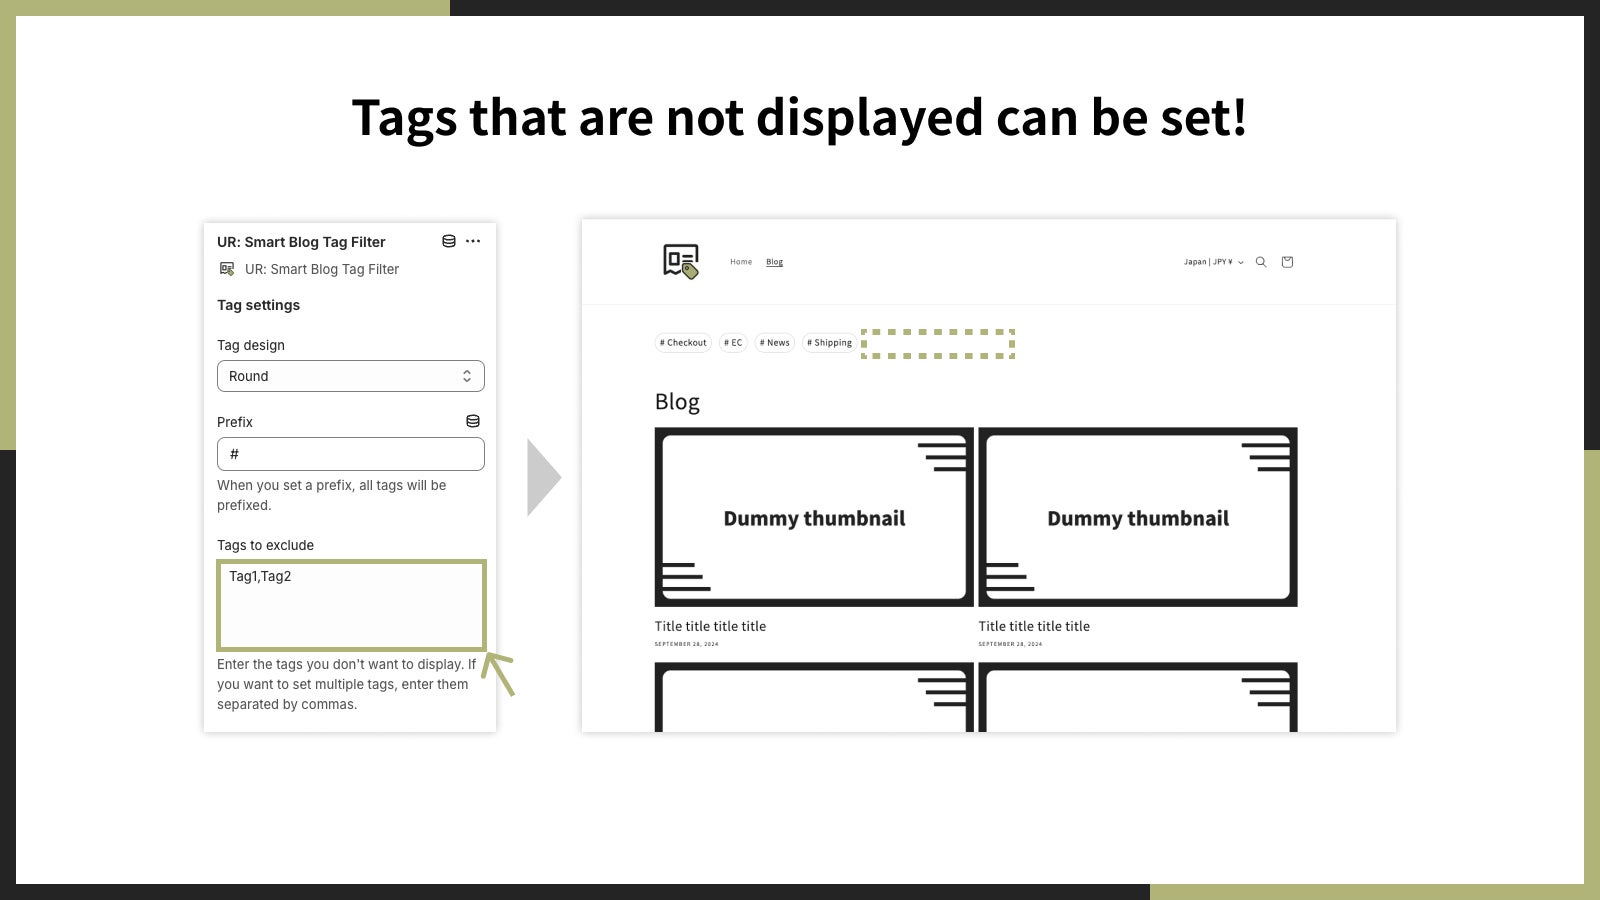1600x900 pixels.
Task: Open the first Dummy thumbnail blog post image
Action: coord(814,517)
